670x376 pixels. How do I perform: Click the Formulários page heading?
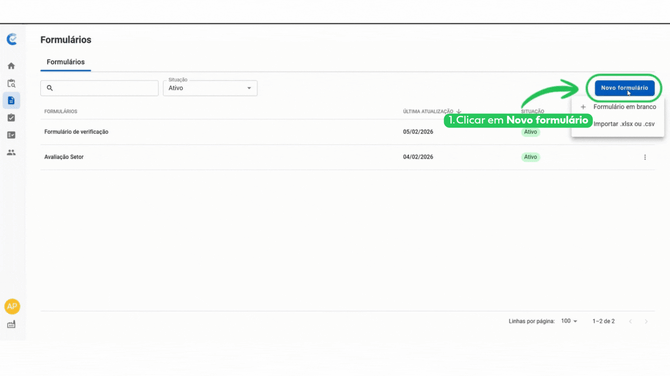66,40
